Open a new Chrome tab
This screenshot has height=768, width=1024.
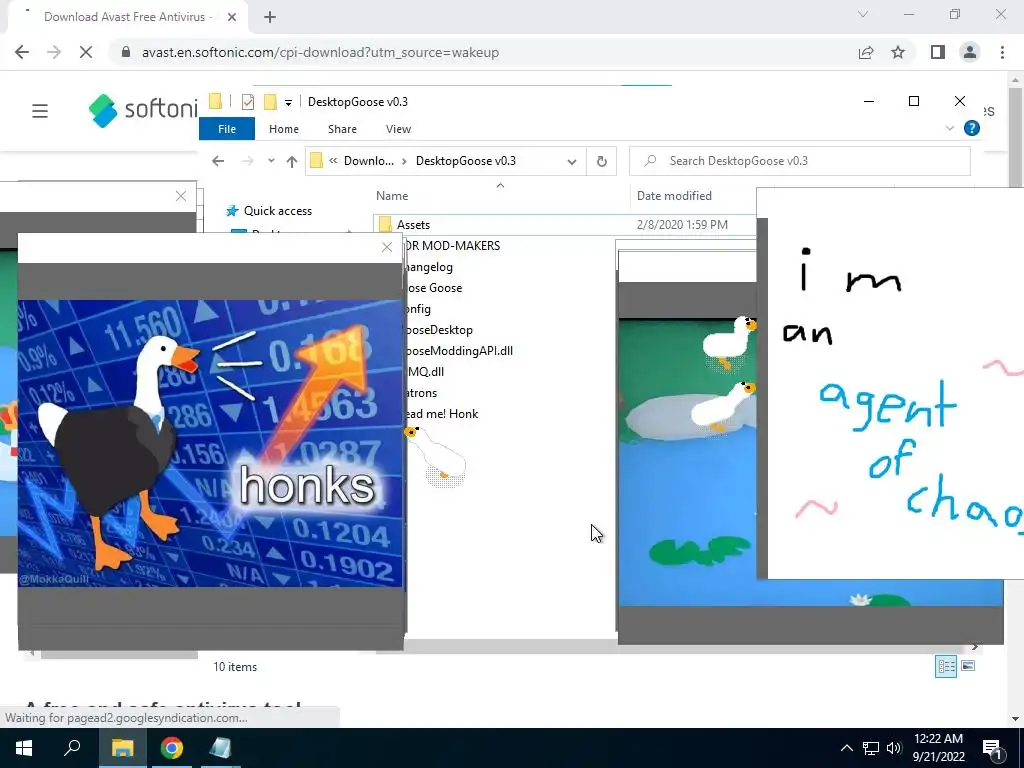point(270,17)
